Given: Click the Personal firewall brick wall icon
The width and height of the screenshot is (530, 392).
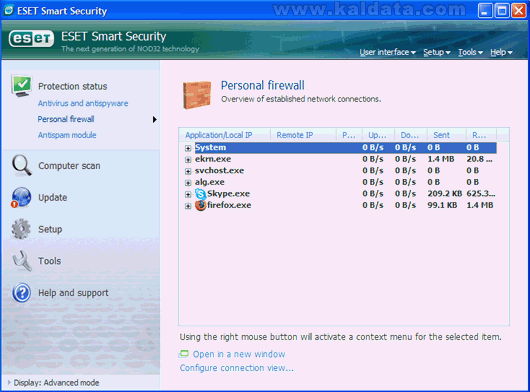Looking at the screenshot, I should click(x=197, y=95).
